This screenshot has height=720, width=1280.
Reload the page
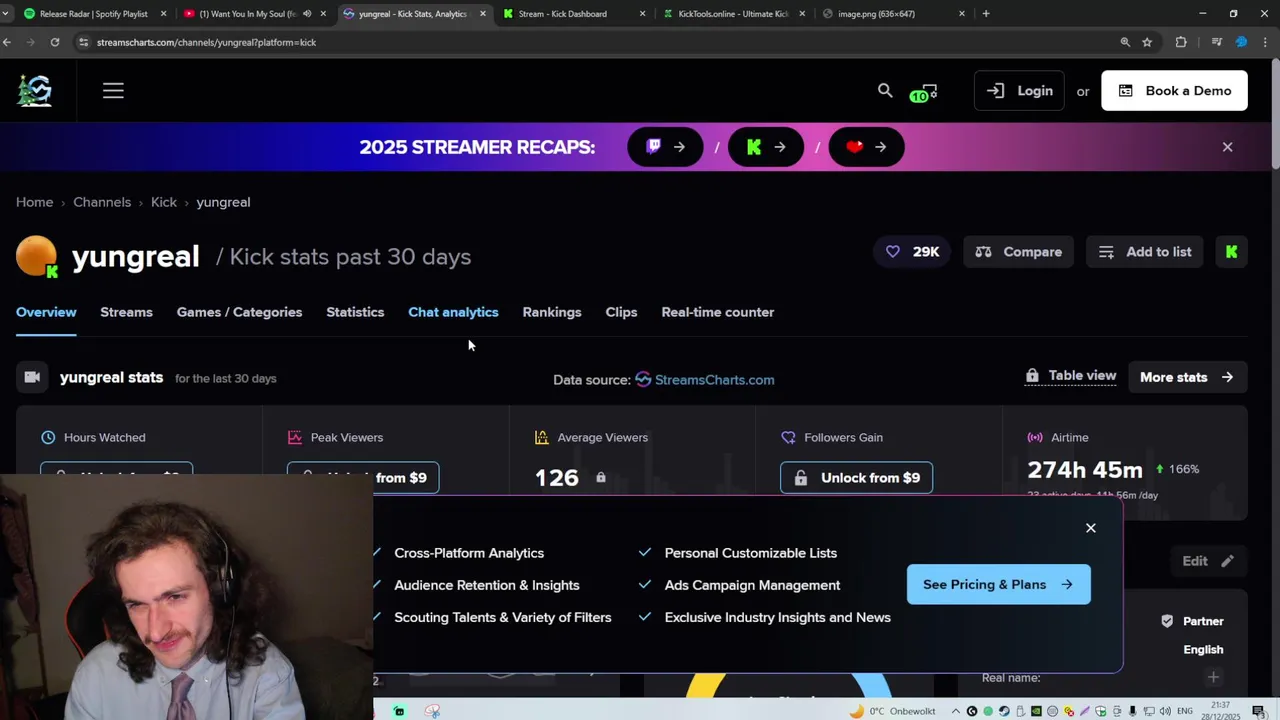[x=55, y=42]
